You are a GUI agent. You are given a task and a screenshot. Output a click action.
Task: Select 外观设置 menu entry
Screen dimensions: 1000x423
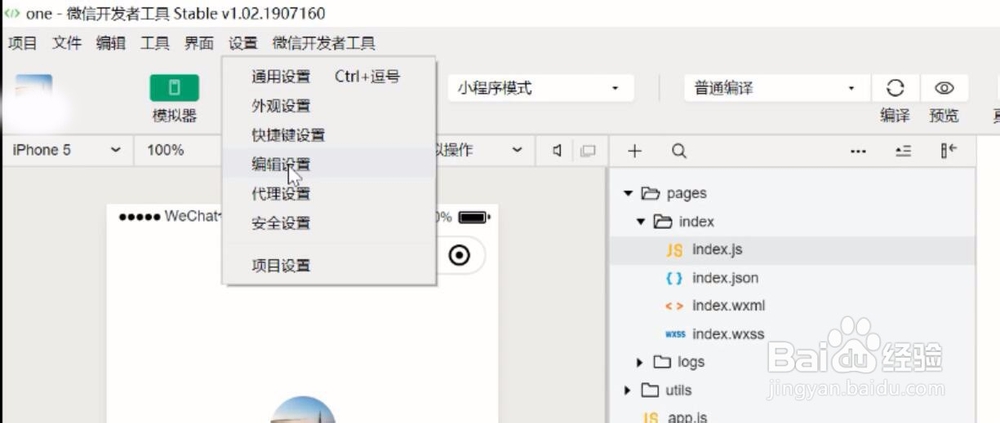coord(329,106)
